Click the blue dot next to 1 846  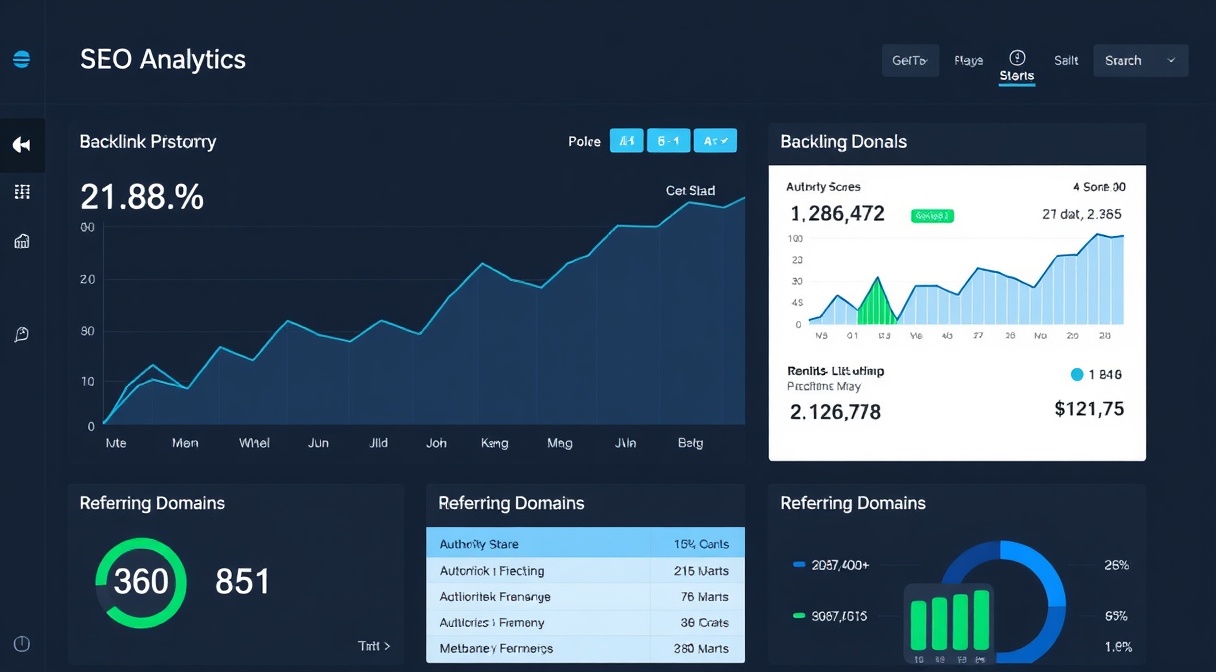(x=1077, y=375)
